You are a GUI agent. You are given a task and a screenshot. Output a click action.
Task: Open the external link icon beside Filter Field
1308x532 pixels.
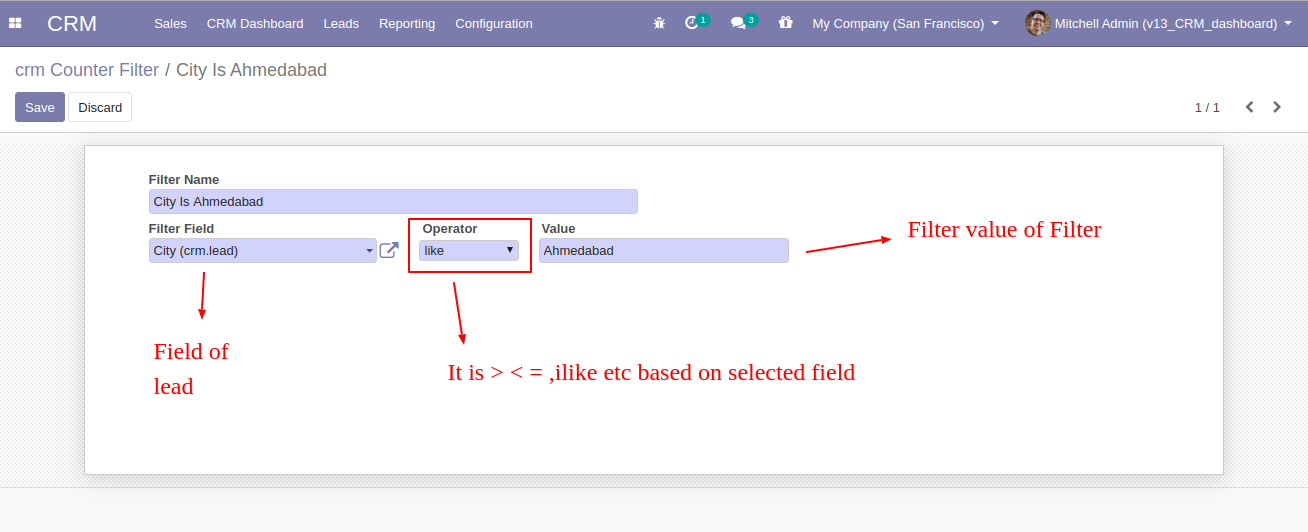point(389,250)
